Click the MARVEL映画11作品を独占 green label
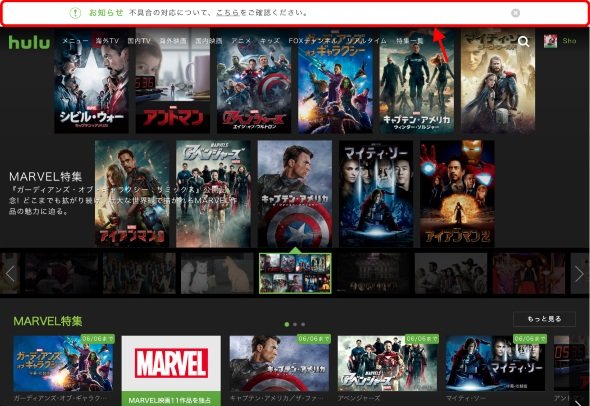Viewport: 590px width, 406px height. (x=171, y=400)
